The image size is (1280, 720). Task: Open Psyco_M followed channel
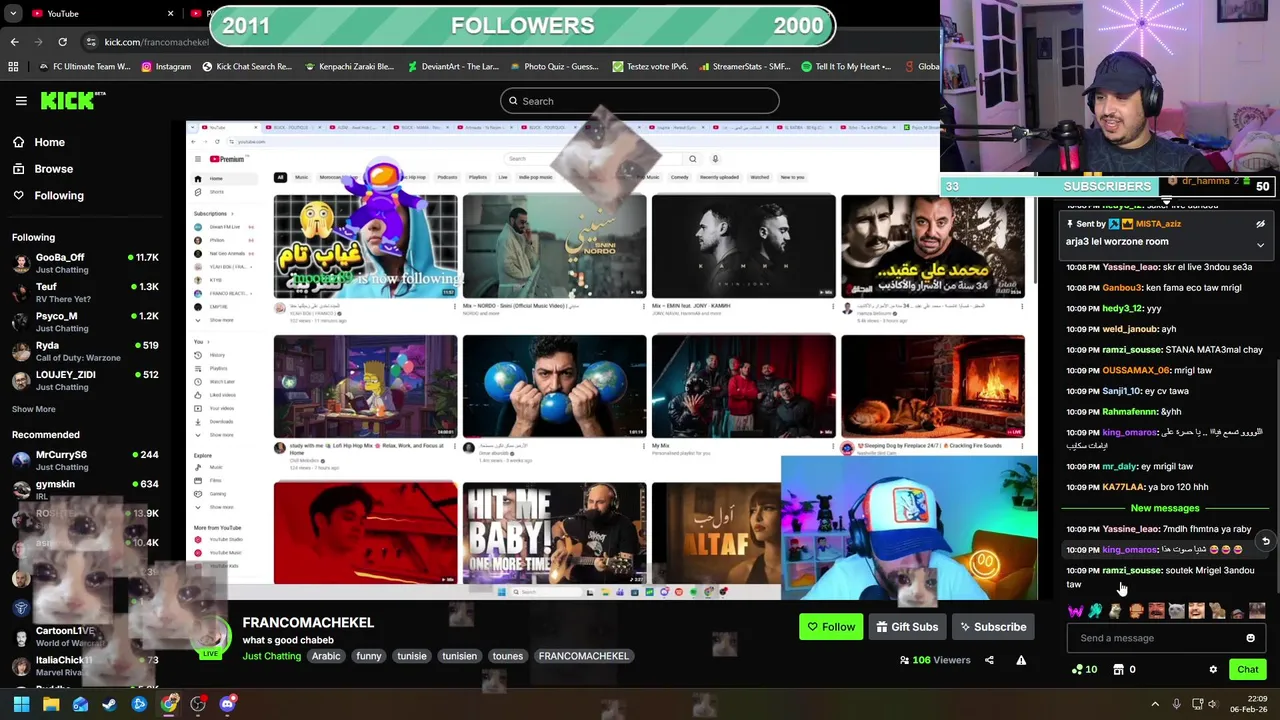click(x=85, y=322)
